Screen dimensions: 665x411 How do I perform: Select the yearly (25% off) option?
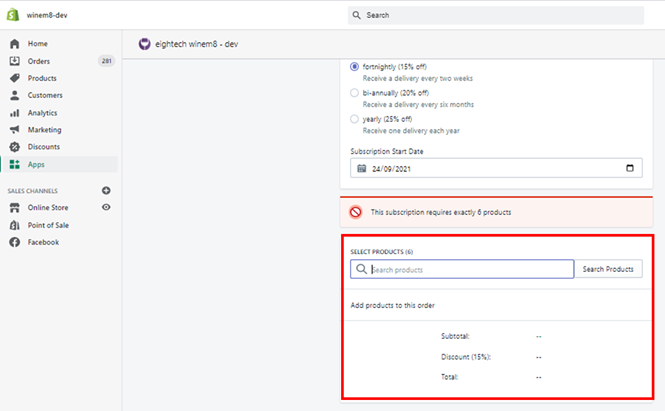[354, 119]
